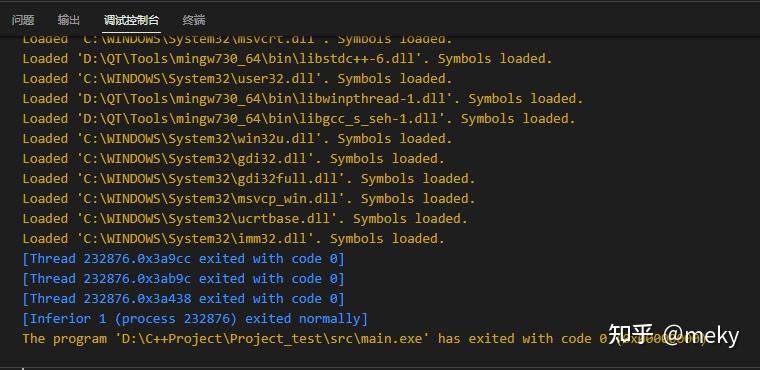Viewport: 760px width, 370px height.
Task: Select the user32.dll symbols loaded line
Action: [237, 79]
